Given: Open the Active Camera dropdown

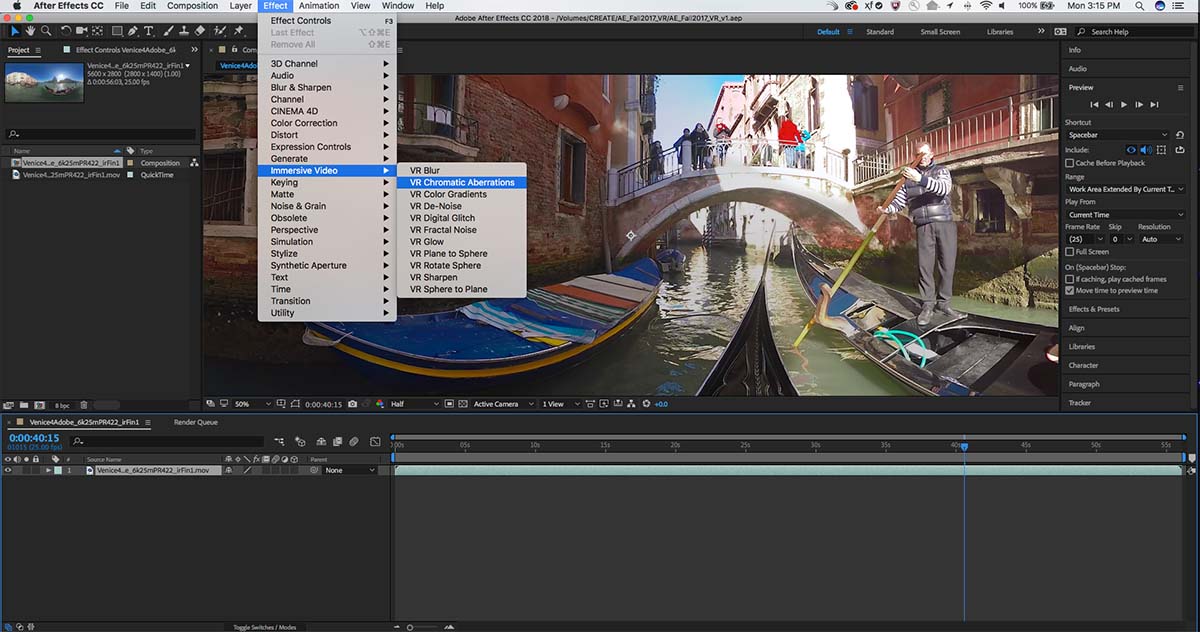Looking at the screenshot, I should (500, 404).
